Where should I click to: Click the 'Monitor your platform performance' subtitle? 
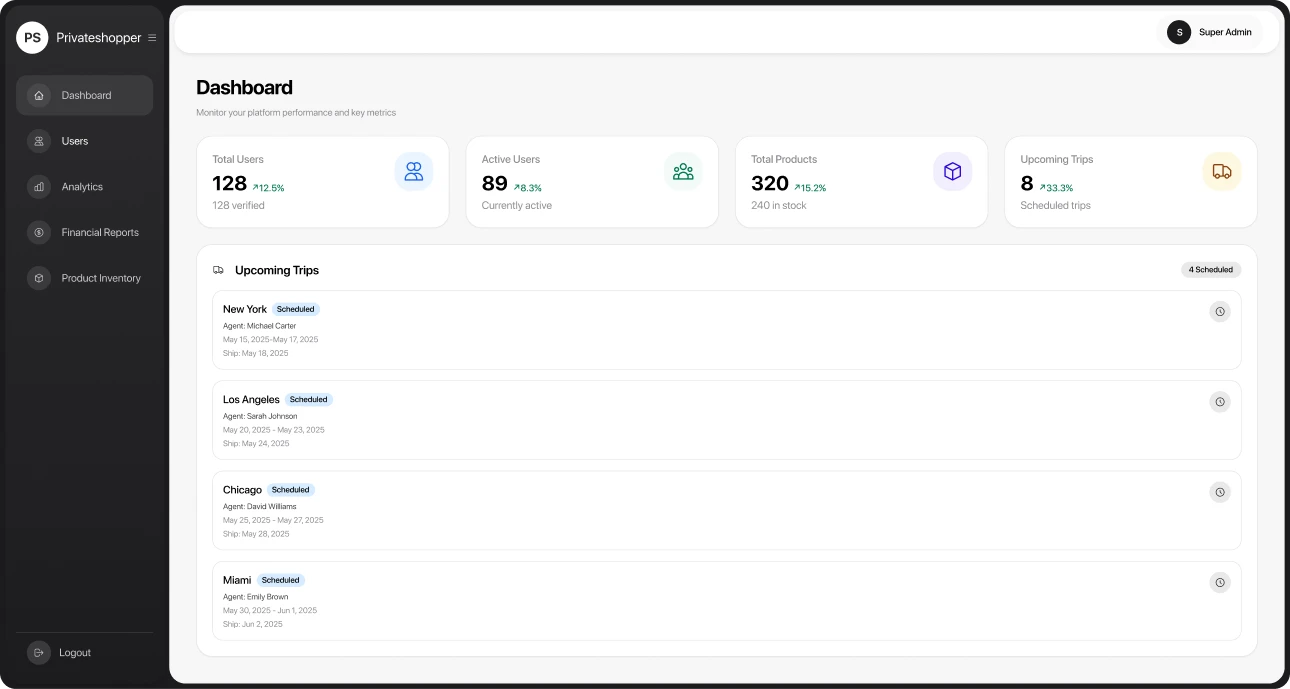coord(296,113)
